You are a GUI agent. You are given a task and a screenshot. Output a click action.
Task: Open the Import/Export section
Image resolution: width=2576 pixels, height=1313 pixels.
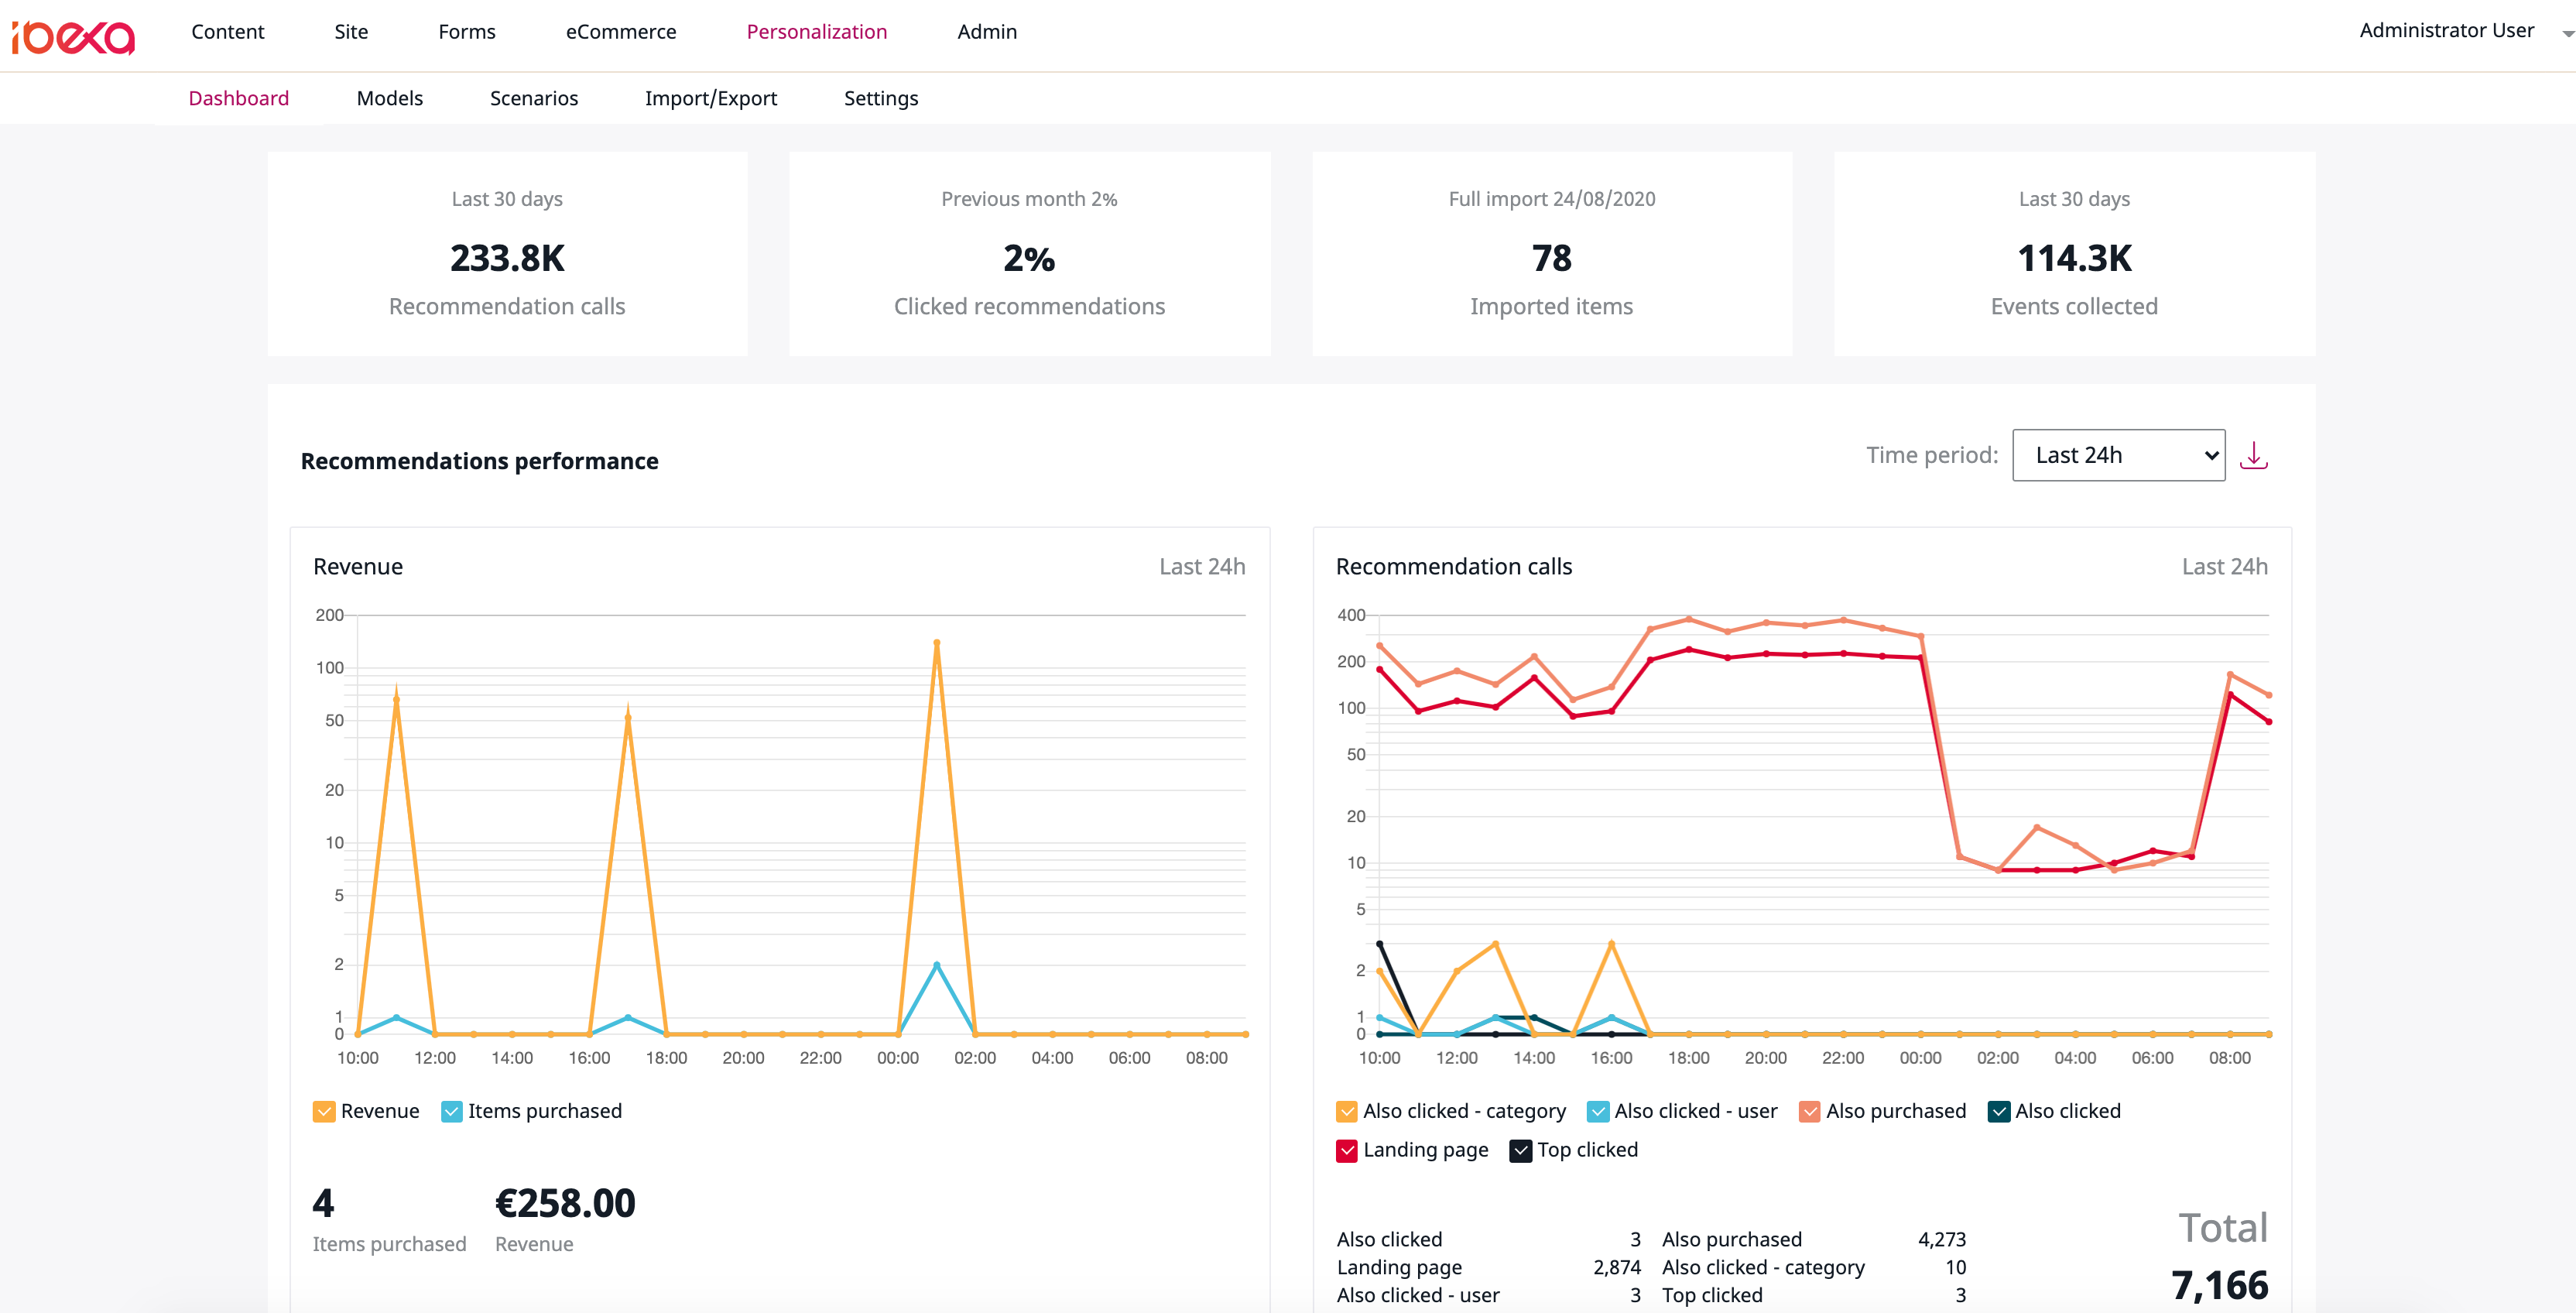(711, 98)
